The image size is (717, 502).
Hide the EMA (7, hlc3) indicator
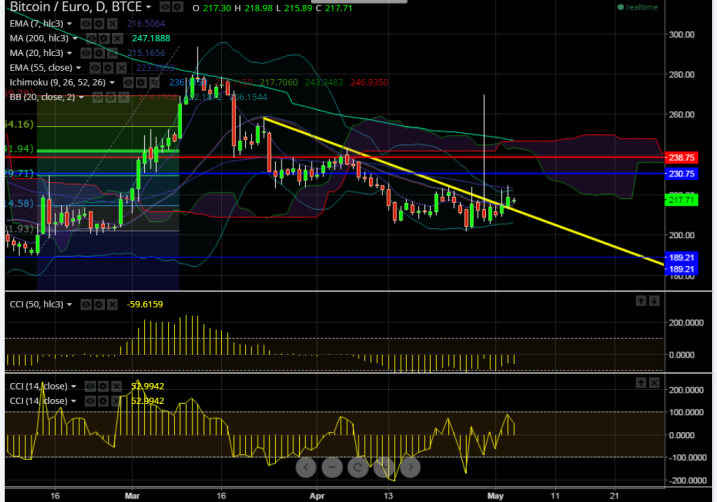(x=86, y=24)
